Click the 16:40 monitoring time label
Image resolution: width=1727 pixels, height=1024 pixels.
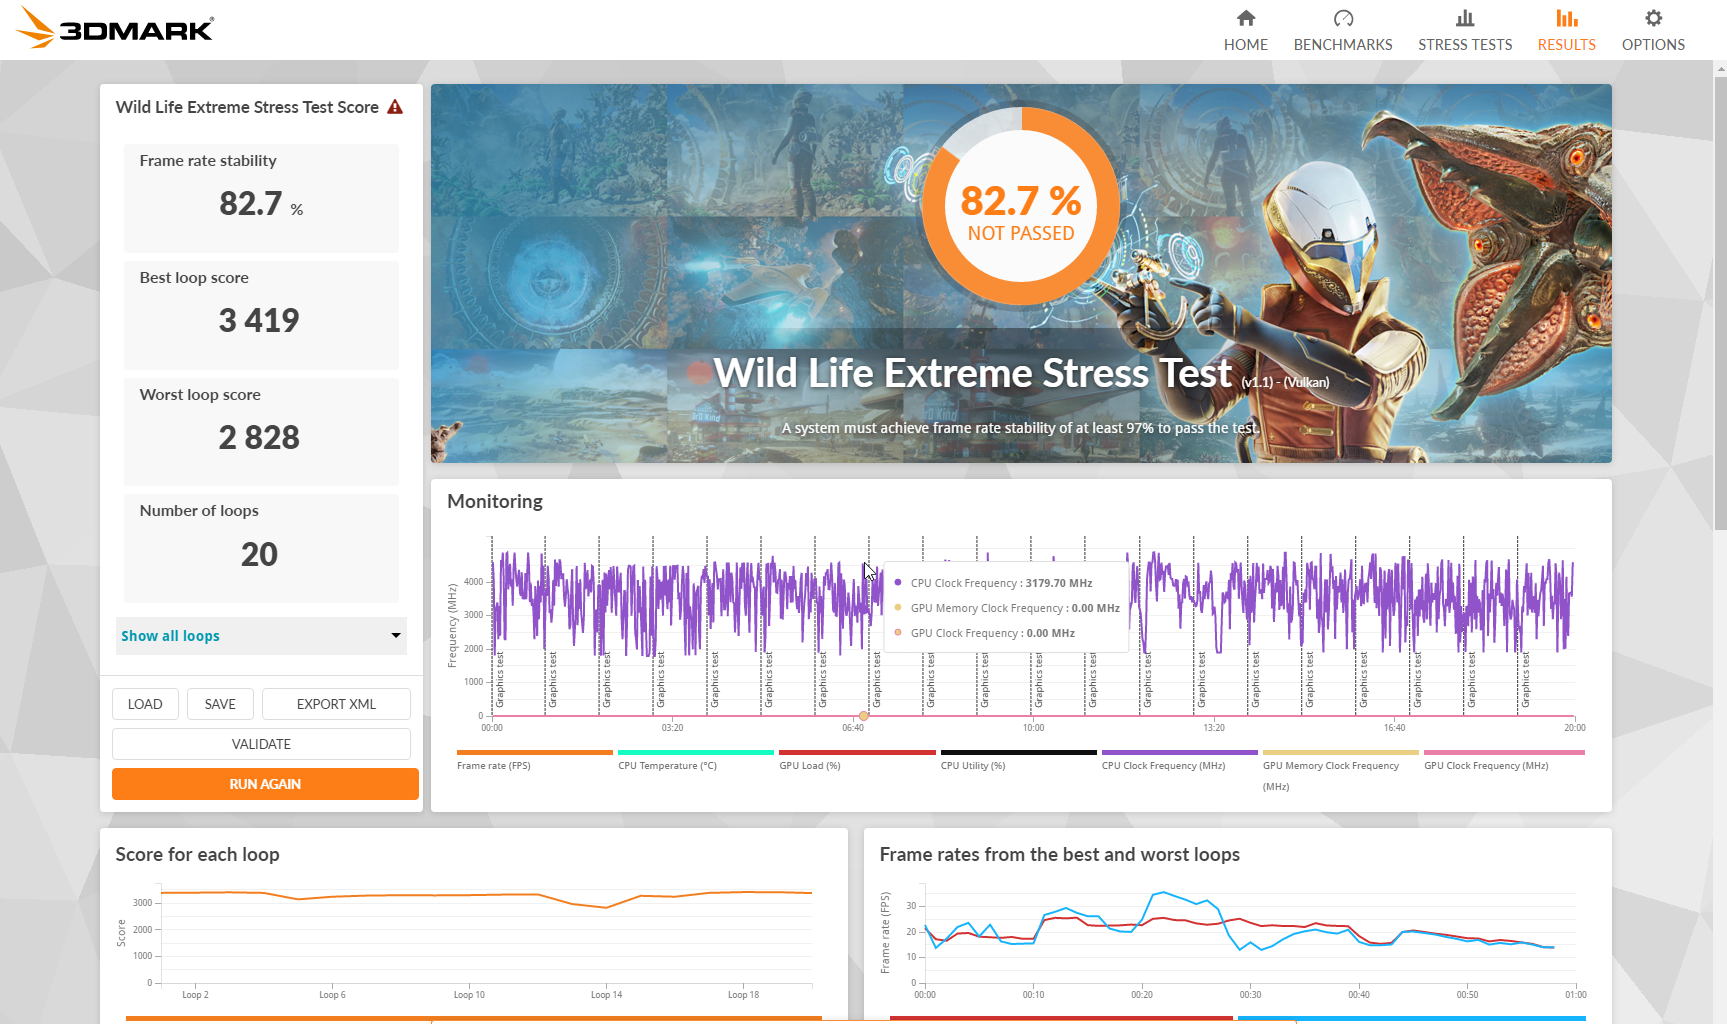pos(1394,728)
